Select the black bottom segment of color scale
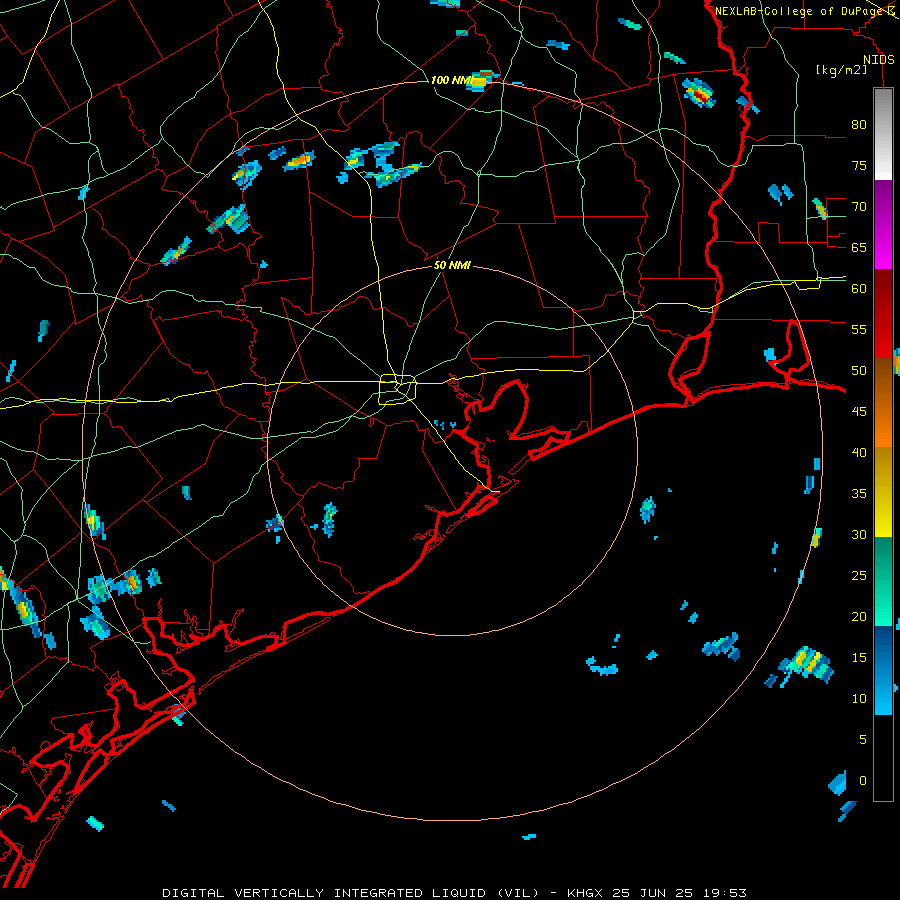The width and height of the screenshot is (900, 900). pyautogui.click(x=883, y=758)
